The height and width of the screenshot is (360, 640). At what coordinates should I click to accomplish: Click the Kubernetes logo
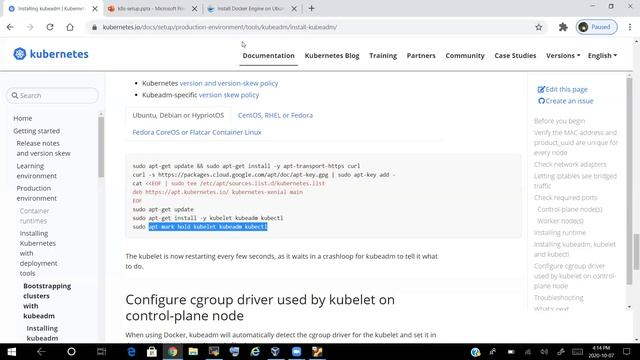point(51,54)
